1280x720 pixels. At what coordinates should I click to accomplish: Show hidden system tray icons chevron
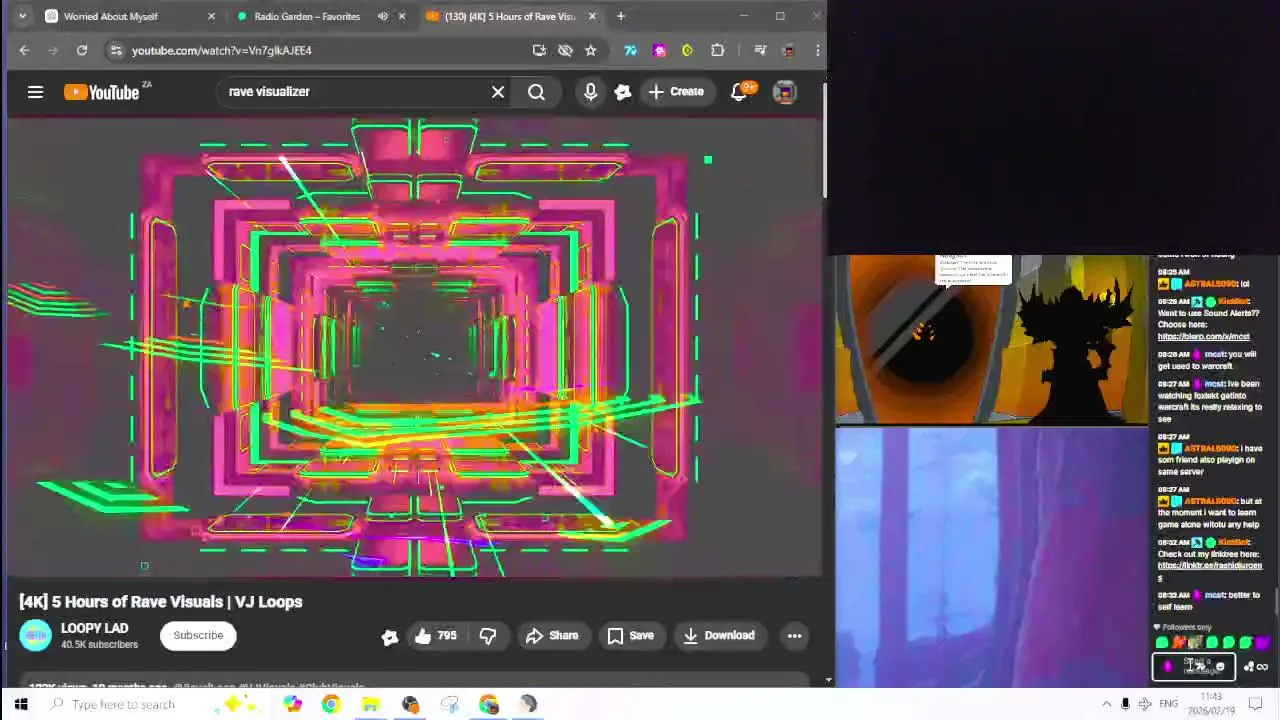pos(1106,705)
